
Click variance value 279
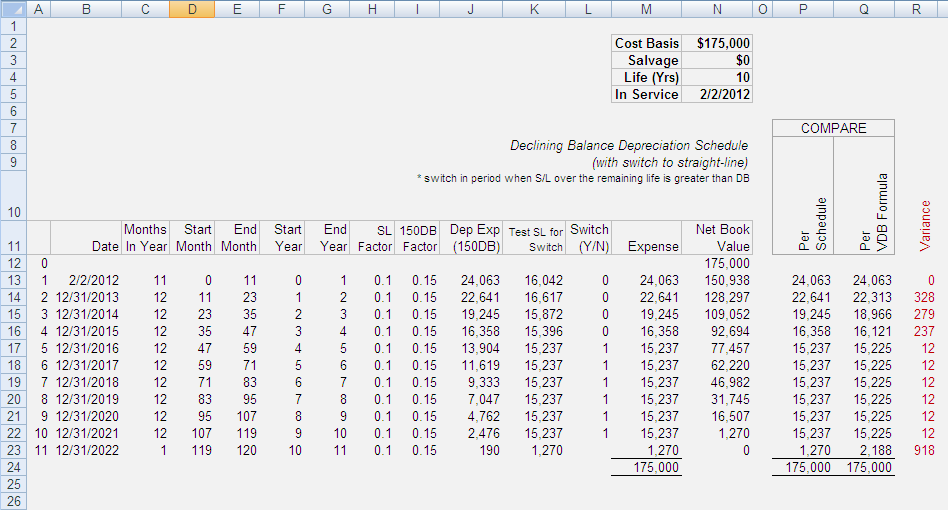point(924,314)
